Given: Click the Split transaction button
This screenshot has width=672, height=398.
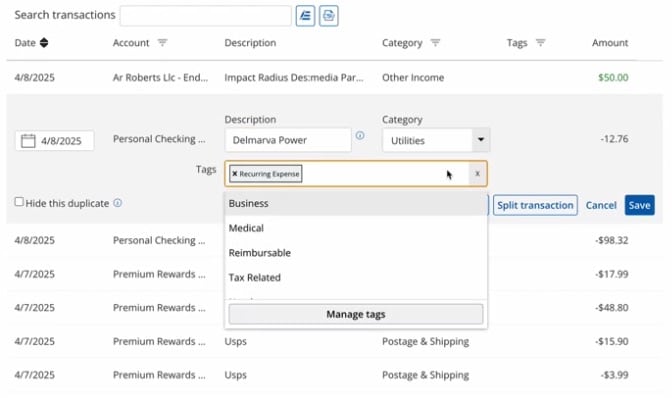Looking at the screenshot, I should (x=535, y=205).
